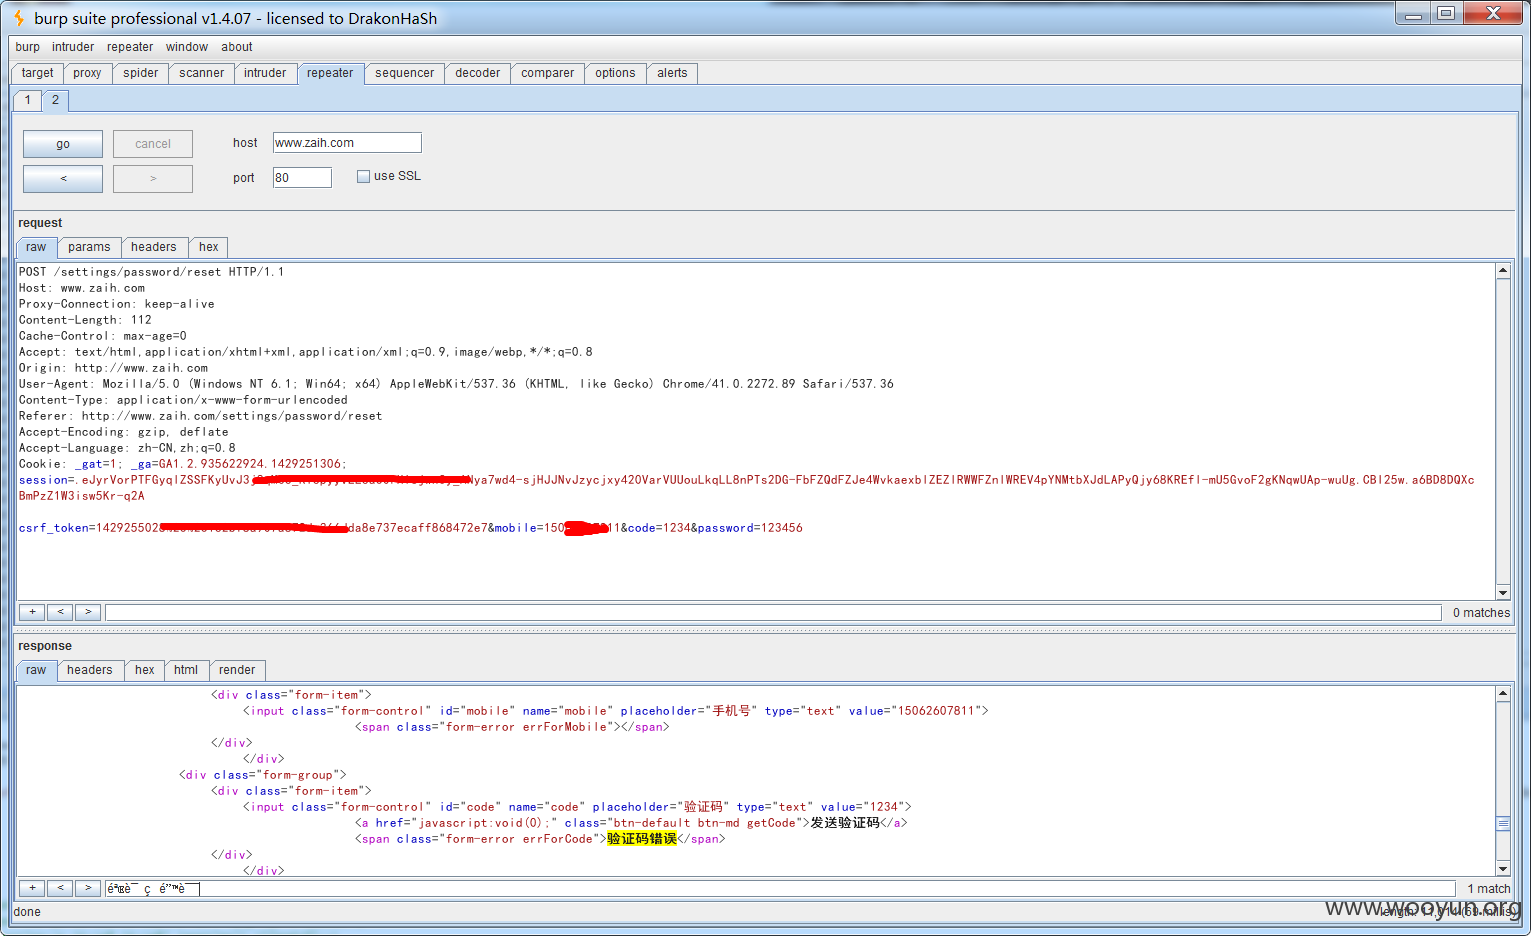The image size is (1531, 936).
Task: Switch to the alerts tab
Action: [672, 73]
